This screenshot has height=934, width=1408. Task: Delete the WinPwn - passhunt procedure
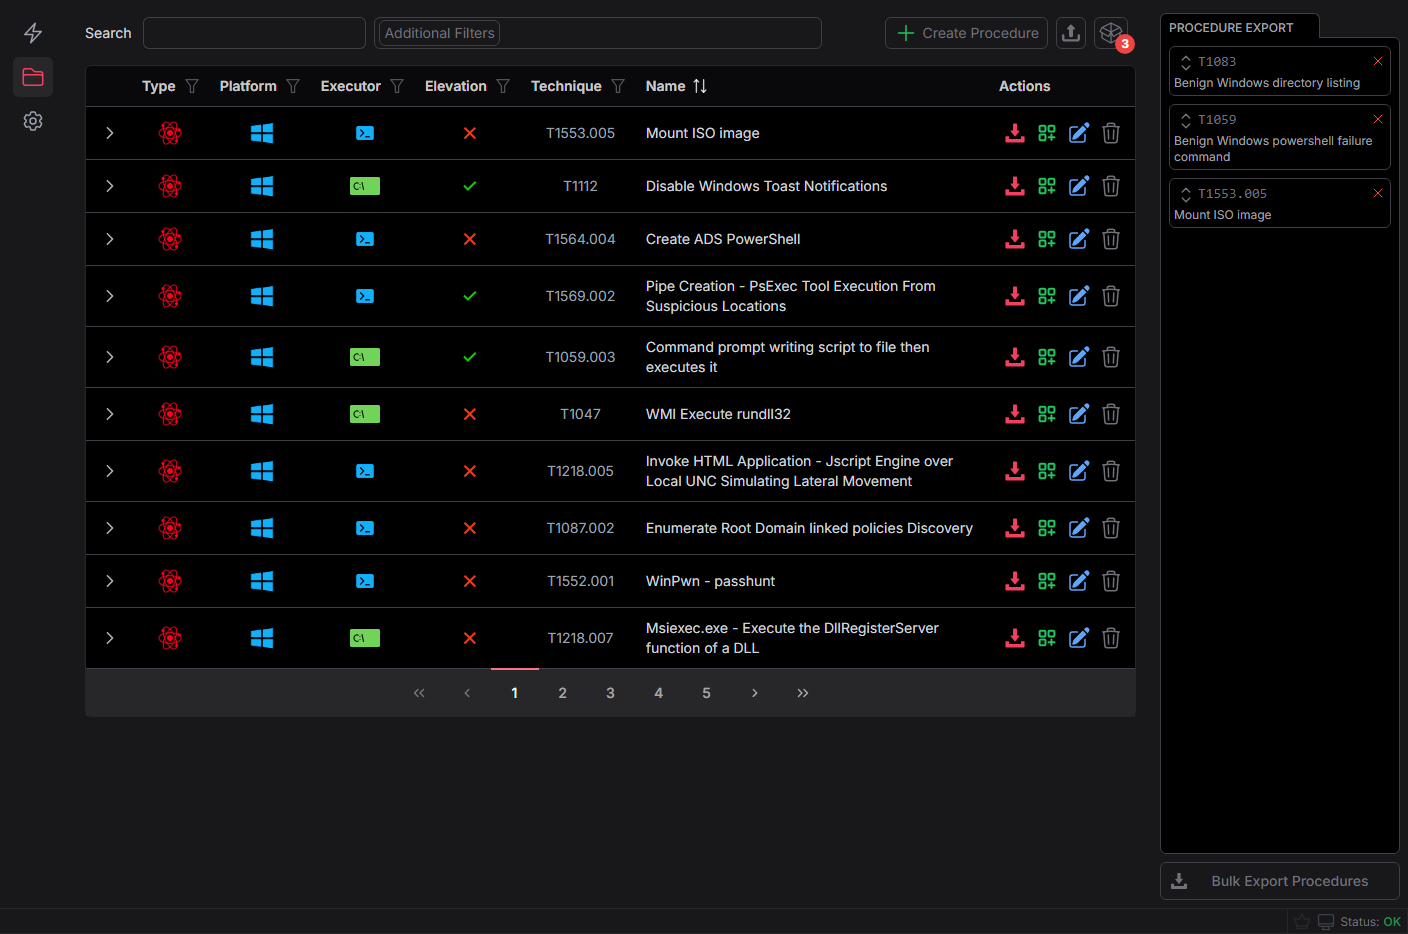click(1110, 581)
